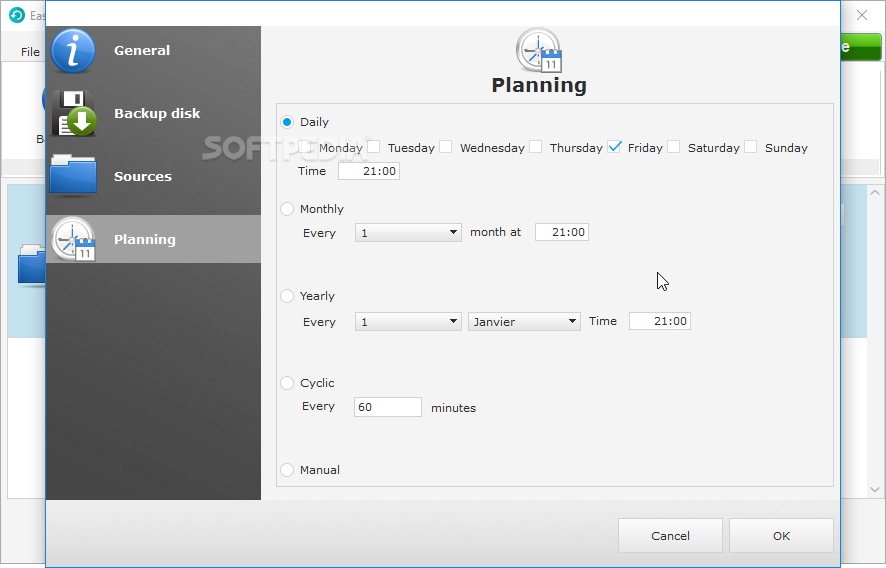
Task: Click the clock calendar Planning sidebar icon
Action: pos(73,239)
